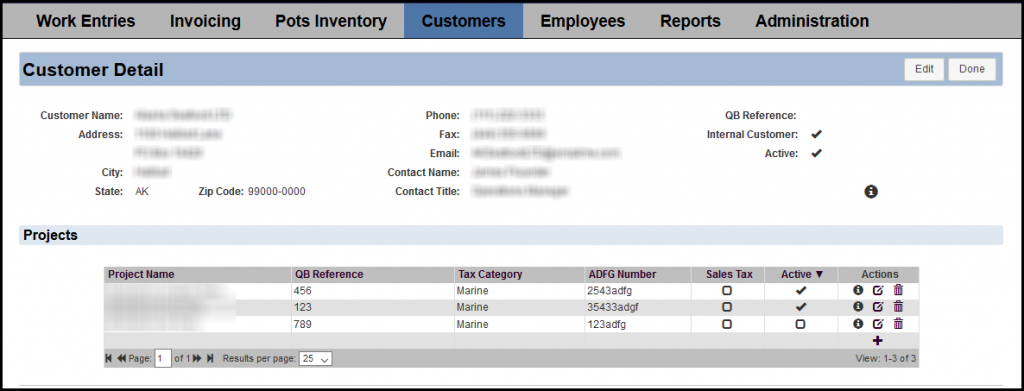Click the View: 1-3 of 3 status text
Image resolution: width=1024 pixels, height=391 pixels.
pyautogui.click(x=885, y=358)
